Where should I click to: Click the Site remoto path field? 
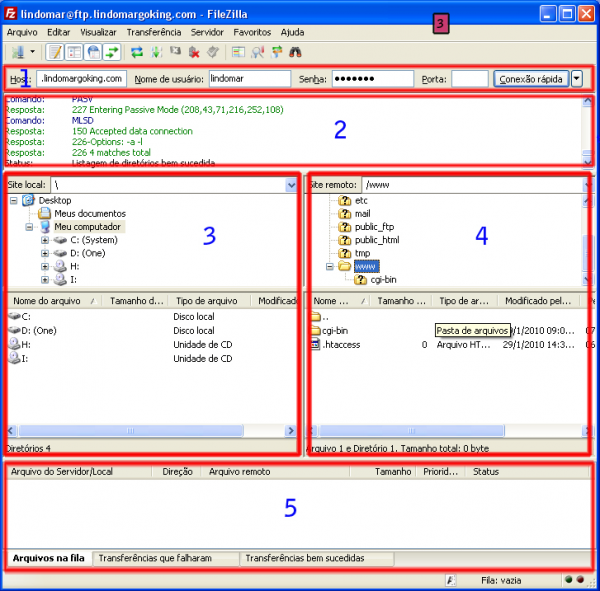click(474, 185)
